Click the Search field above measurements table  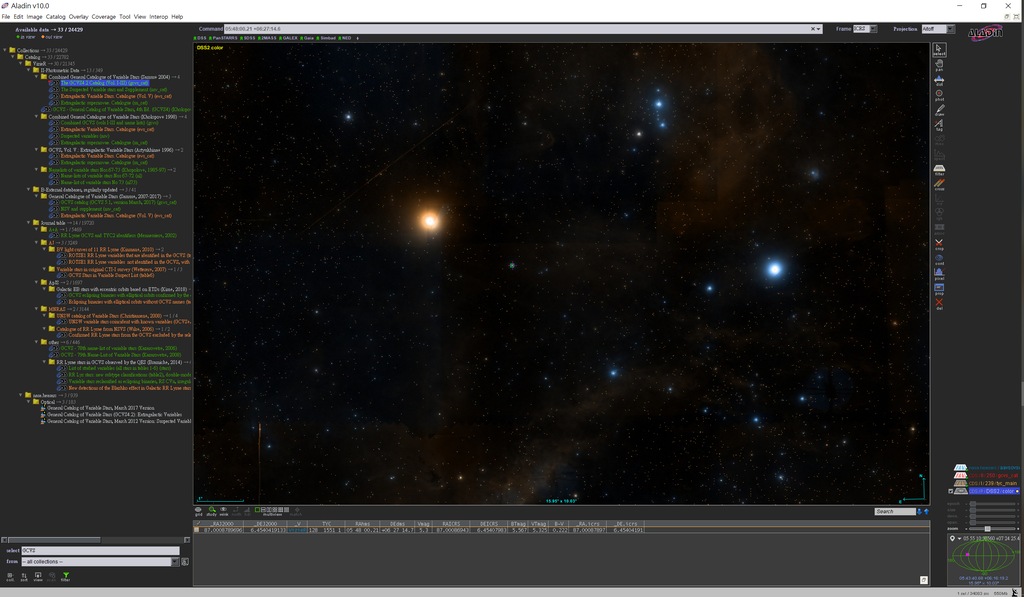[895, 511]
